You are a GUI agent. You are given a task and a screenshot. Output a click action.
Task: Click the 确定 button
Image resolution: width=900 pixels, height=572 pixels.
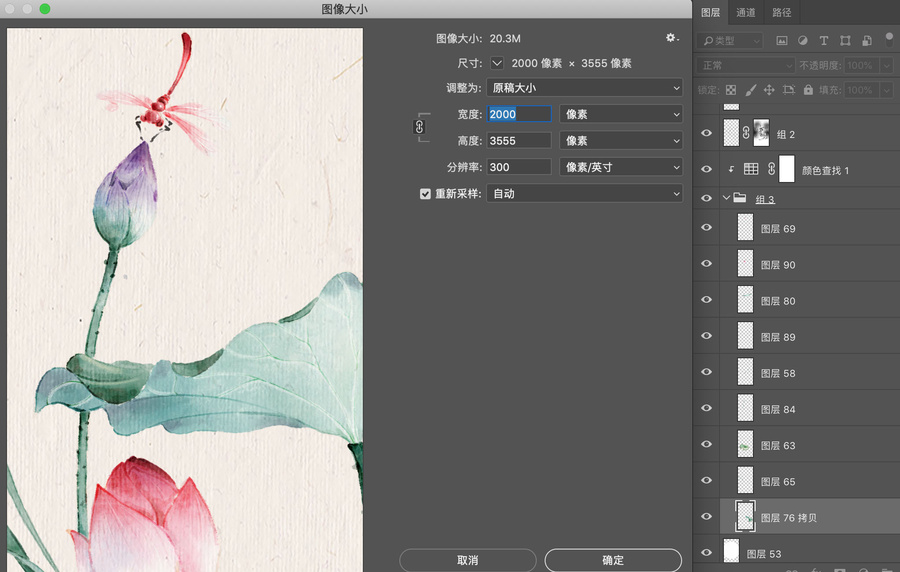click(613, 560)
